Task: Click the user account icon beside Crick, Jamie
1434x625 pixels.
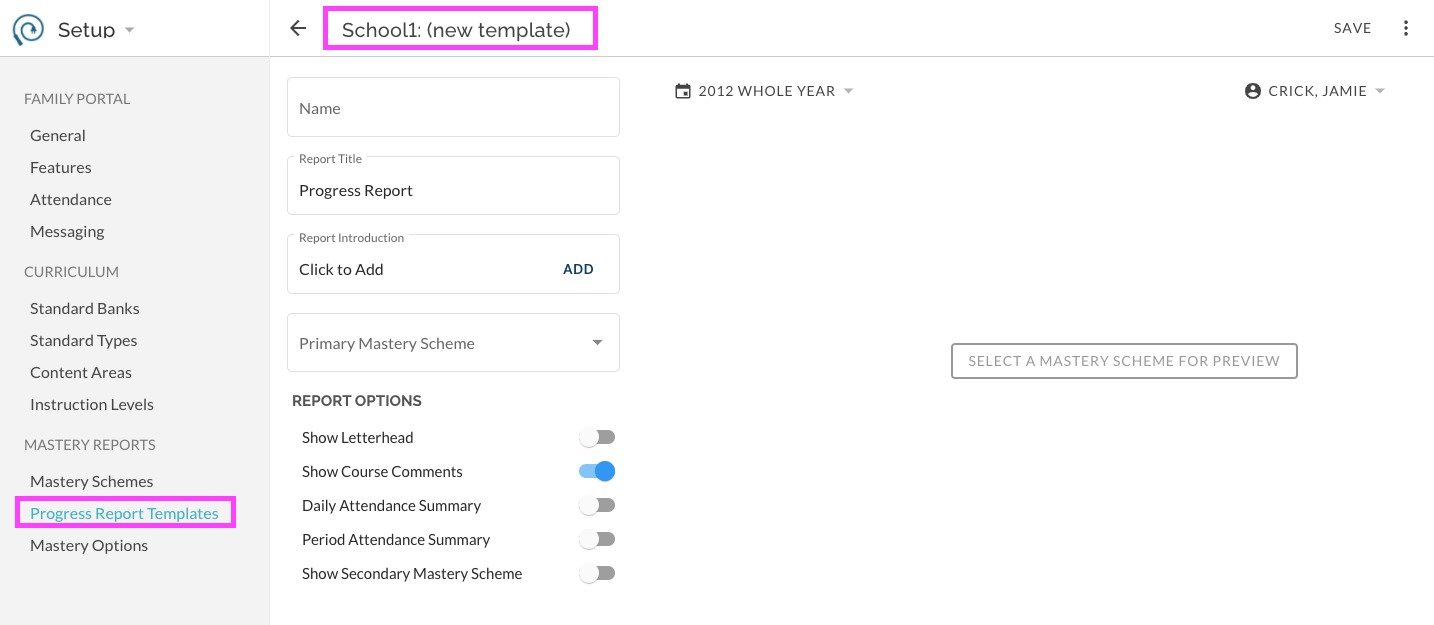Action: 1253,91
